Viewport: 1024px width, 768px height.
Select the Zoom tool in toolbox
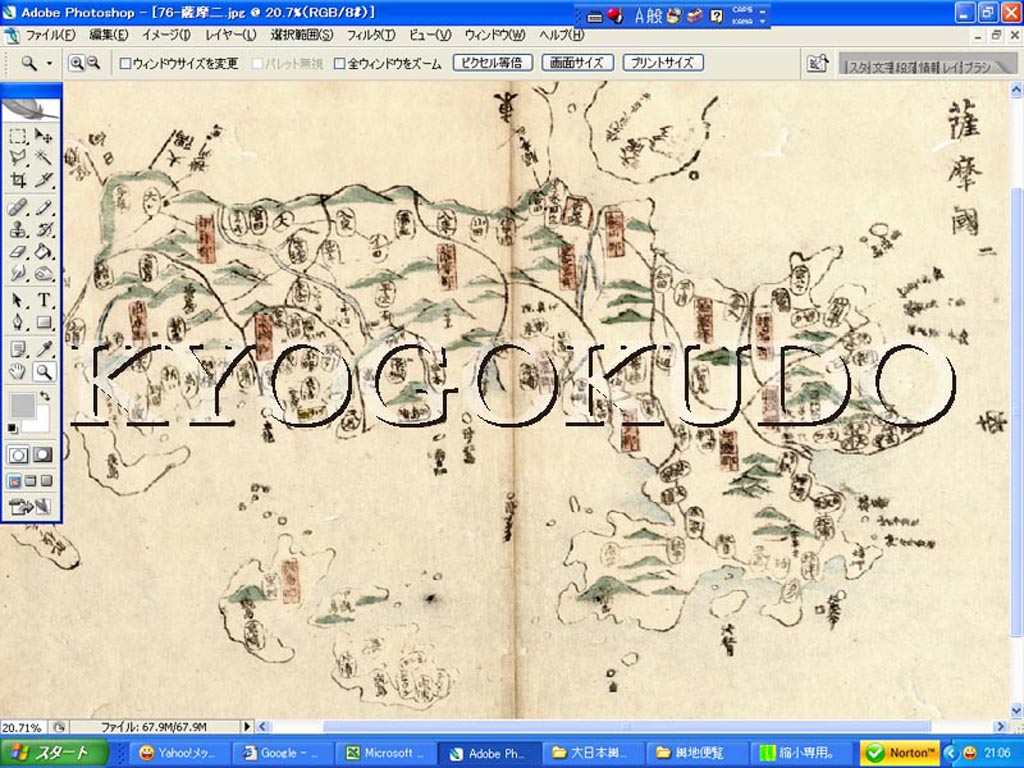43,372
